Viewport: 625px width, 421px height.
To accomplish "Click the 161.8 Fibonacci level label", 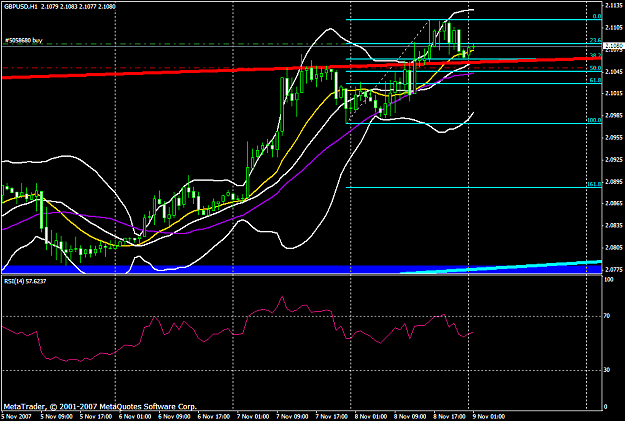I will pyautogui.click(x=594, y=184).
